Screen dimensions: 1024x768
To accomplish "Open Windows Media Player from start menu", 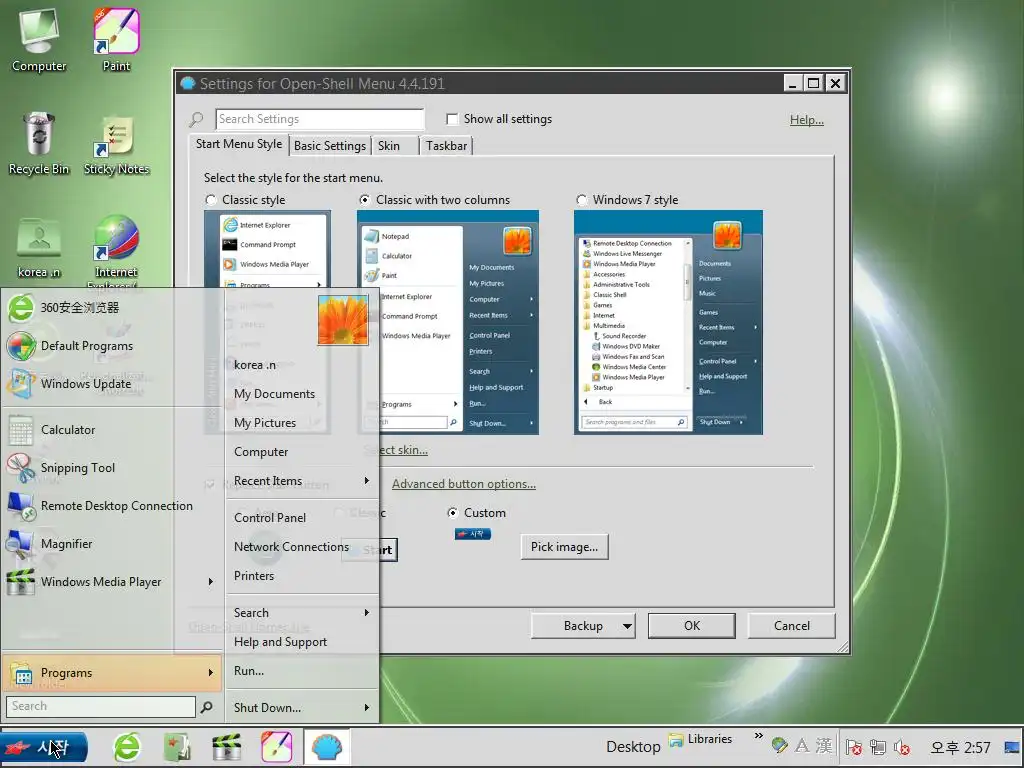I will click(111, 581).
